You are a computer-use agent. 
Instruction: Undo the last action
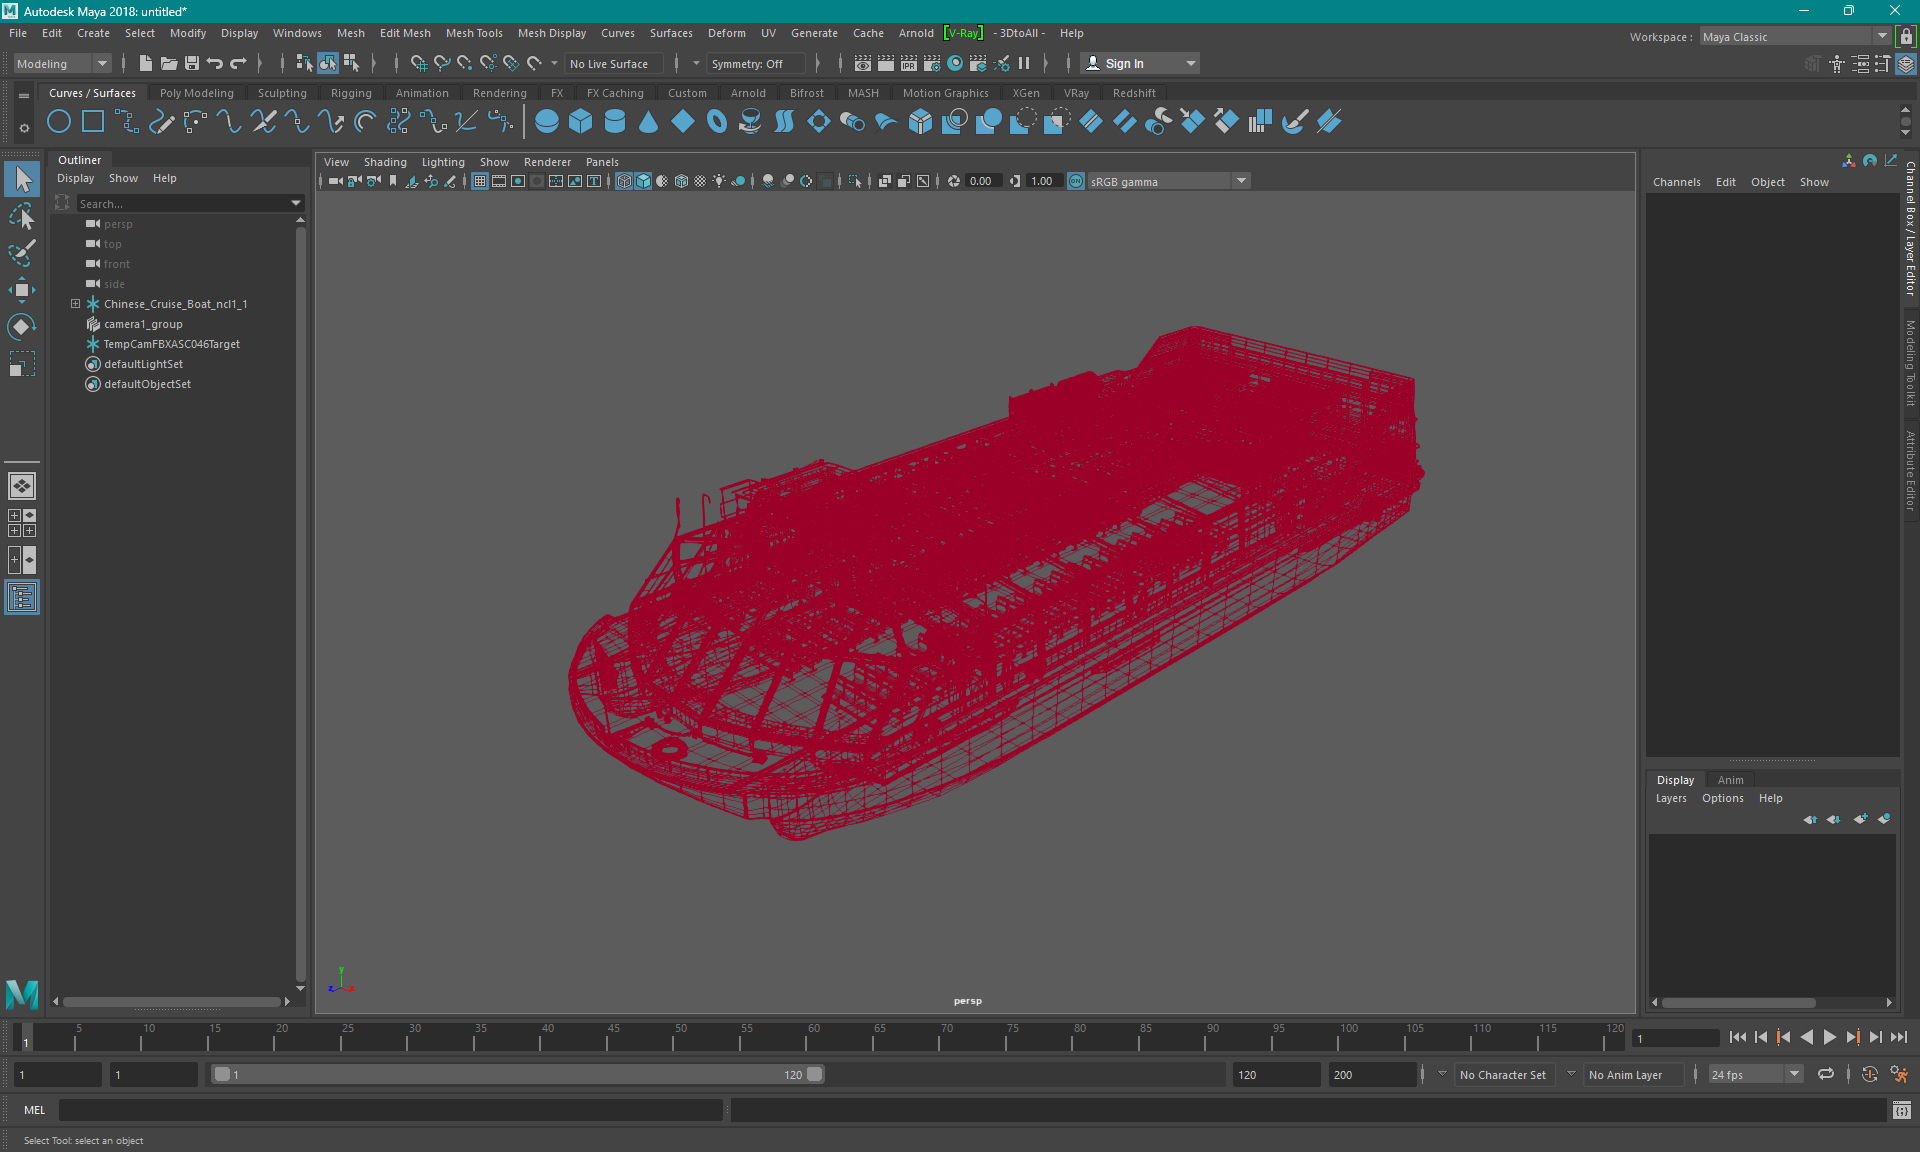[215, 63]
